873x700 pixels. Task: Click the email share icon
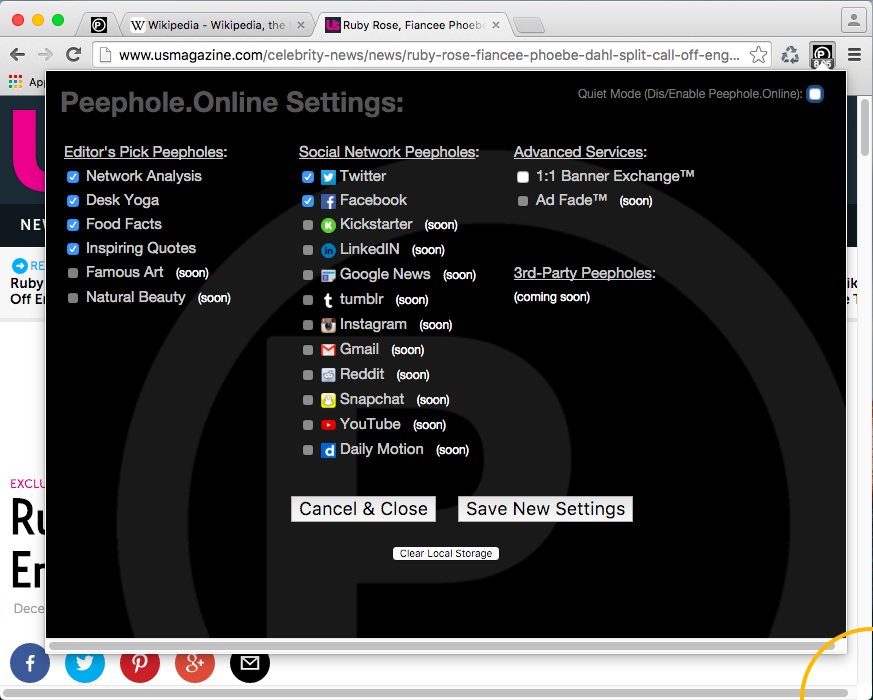[x=250, y=663]
